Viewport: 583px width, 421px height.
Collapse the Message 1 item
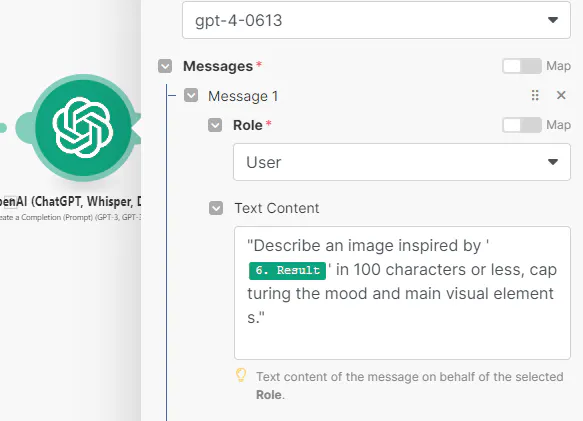[x=191, y=96]
